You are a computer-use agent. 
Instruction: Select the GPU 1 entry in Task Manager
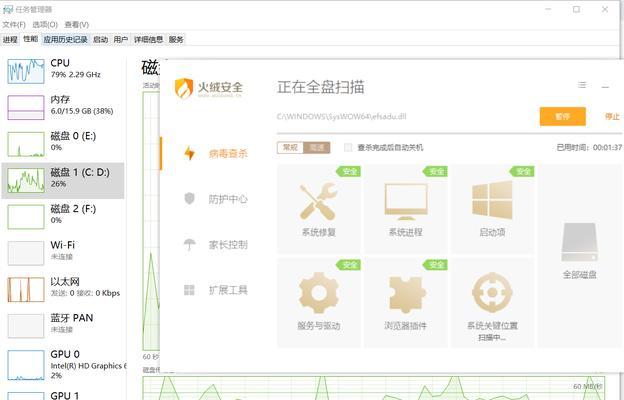point(63,394)
